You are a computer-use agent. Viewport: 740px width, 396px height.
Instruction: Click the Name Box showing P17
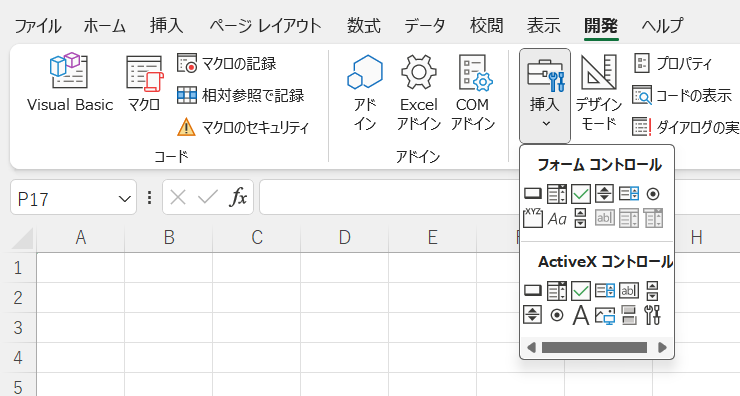(73, 197)
